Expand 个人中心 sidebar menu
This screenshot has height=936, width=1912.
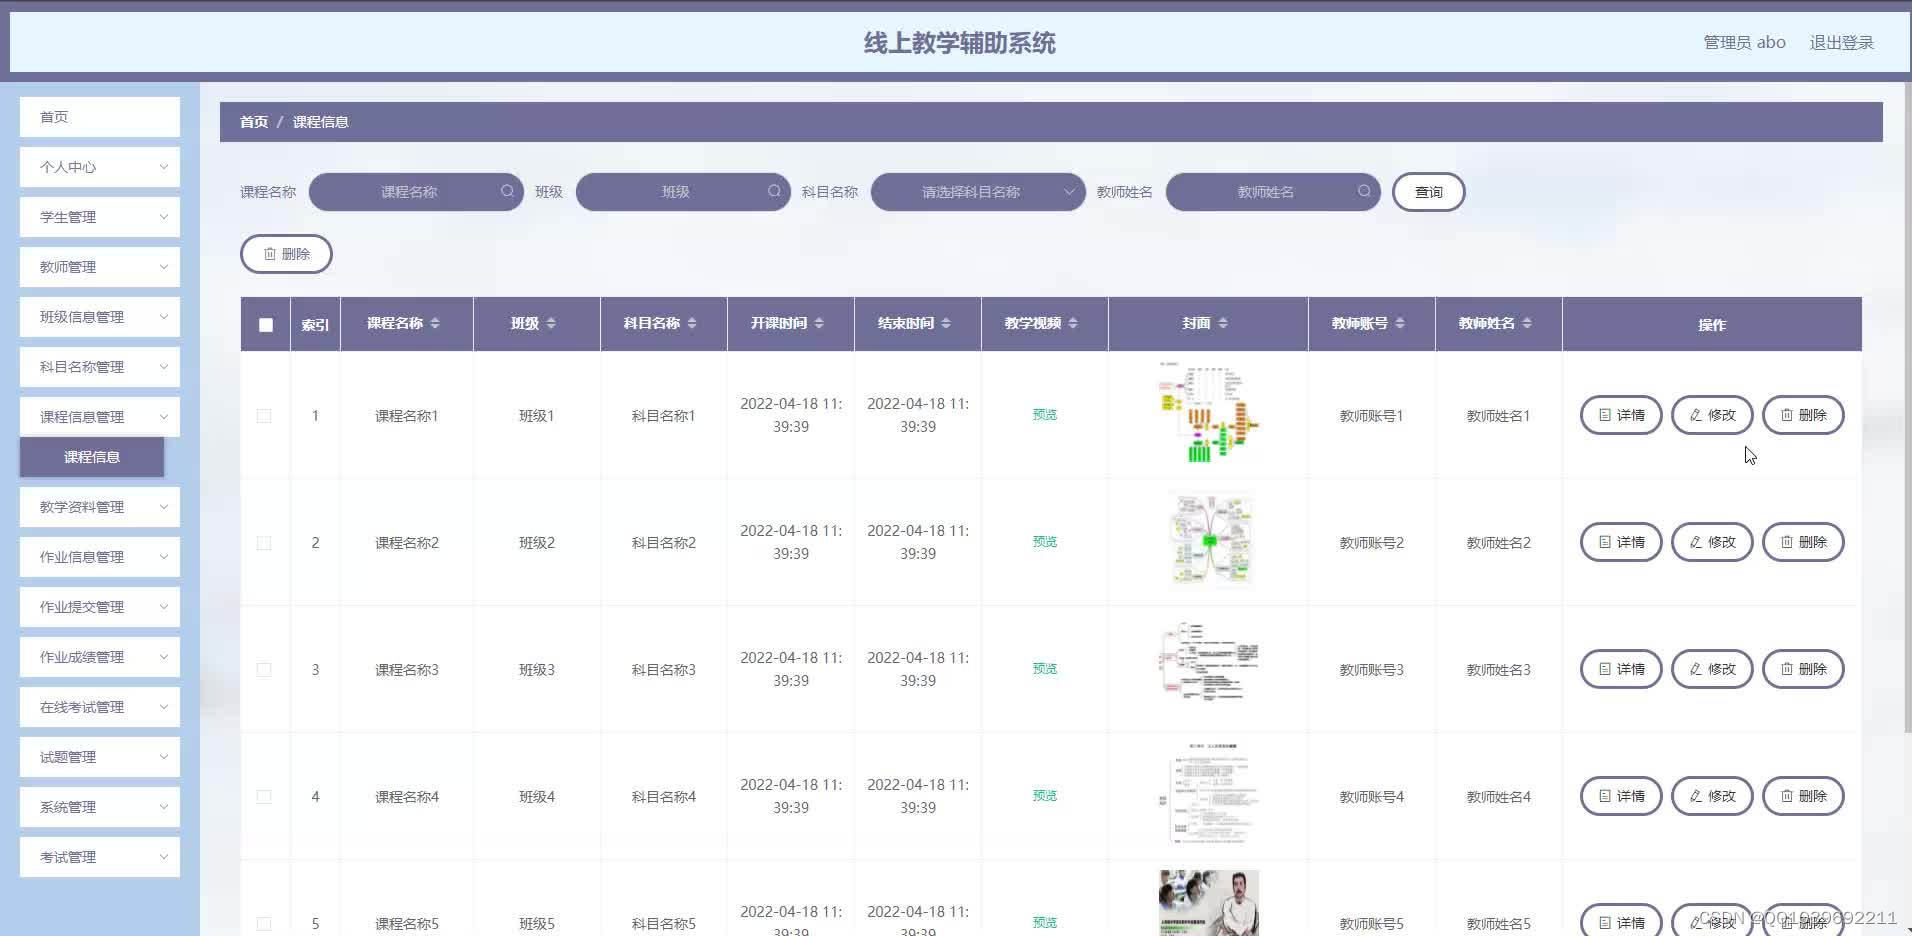point(100,167)
